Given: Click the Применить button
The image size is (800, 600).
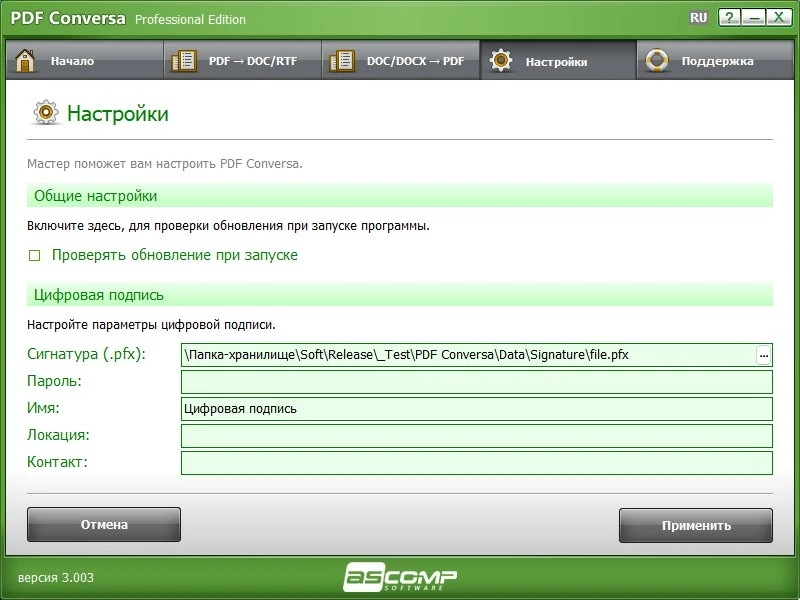Looking at the screenshot, I should (696, 526).
